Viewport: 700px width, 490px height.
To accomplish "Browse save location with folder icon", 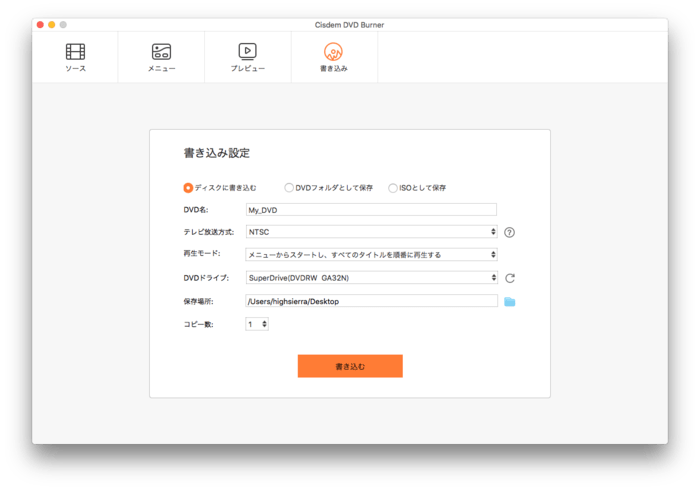I will (x=509, y=301).
